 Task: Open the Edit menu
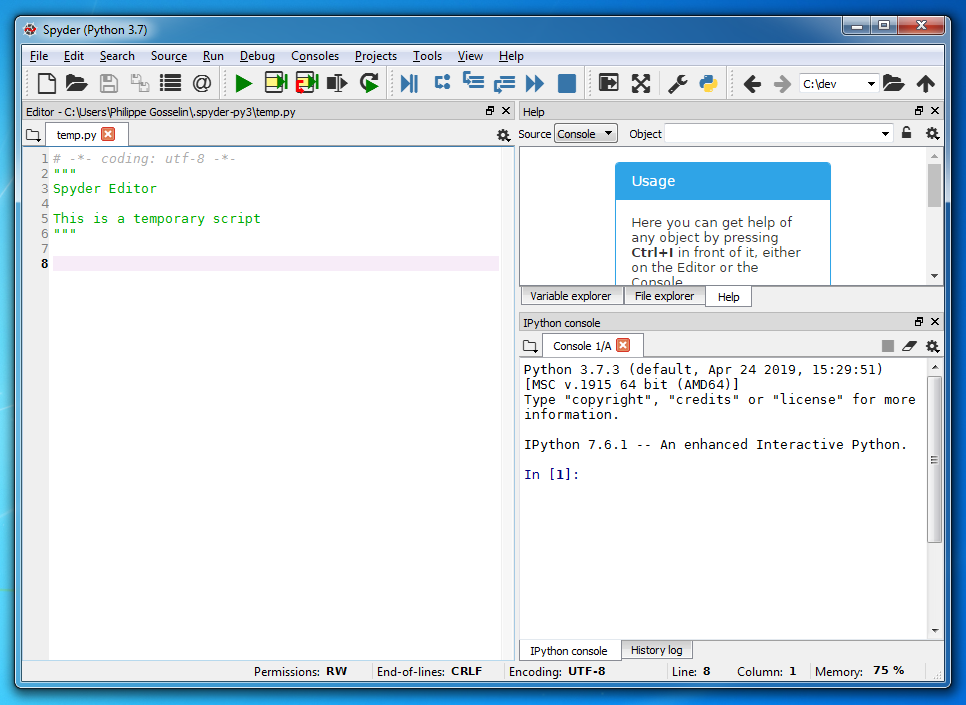pos(74,56)
